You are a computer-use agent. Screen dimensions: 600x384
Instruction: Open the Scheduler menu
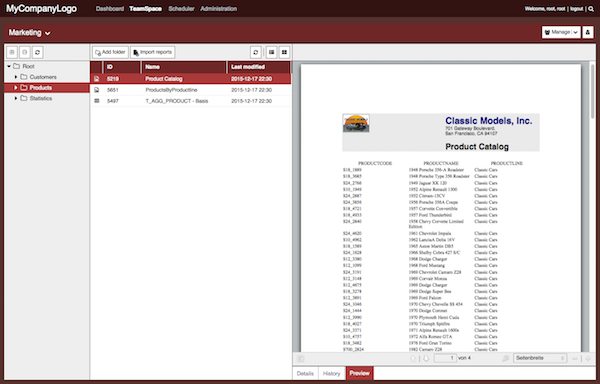[181, 9]
